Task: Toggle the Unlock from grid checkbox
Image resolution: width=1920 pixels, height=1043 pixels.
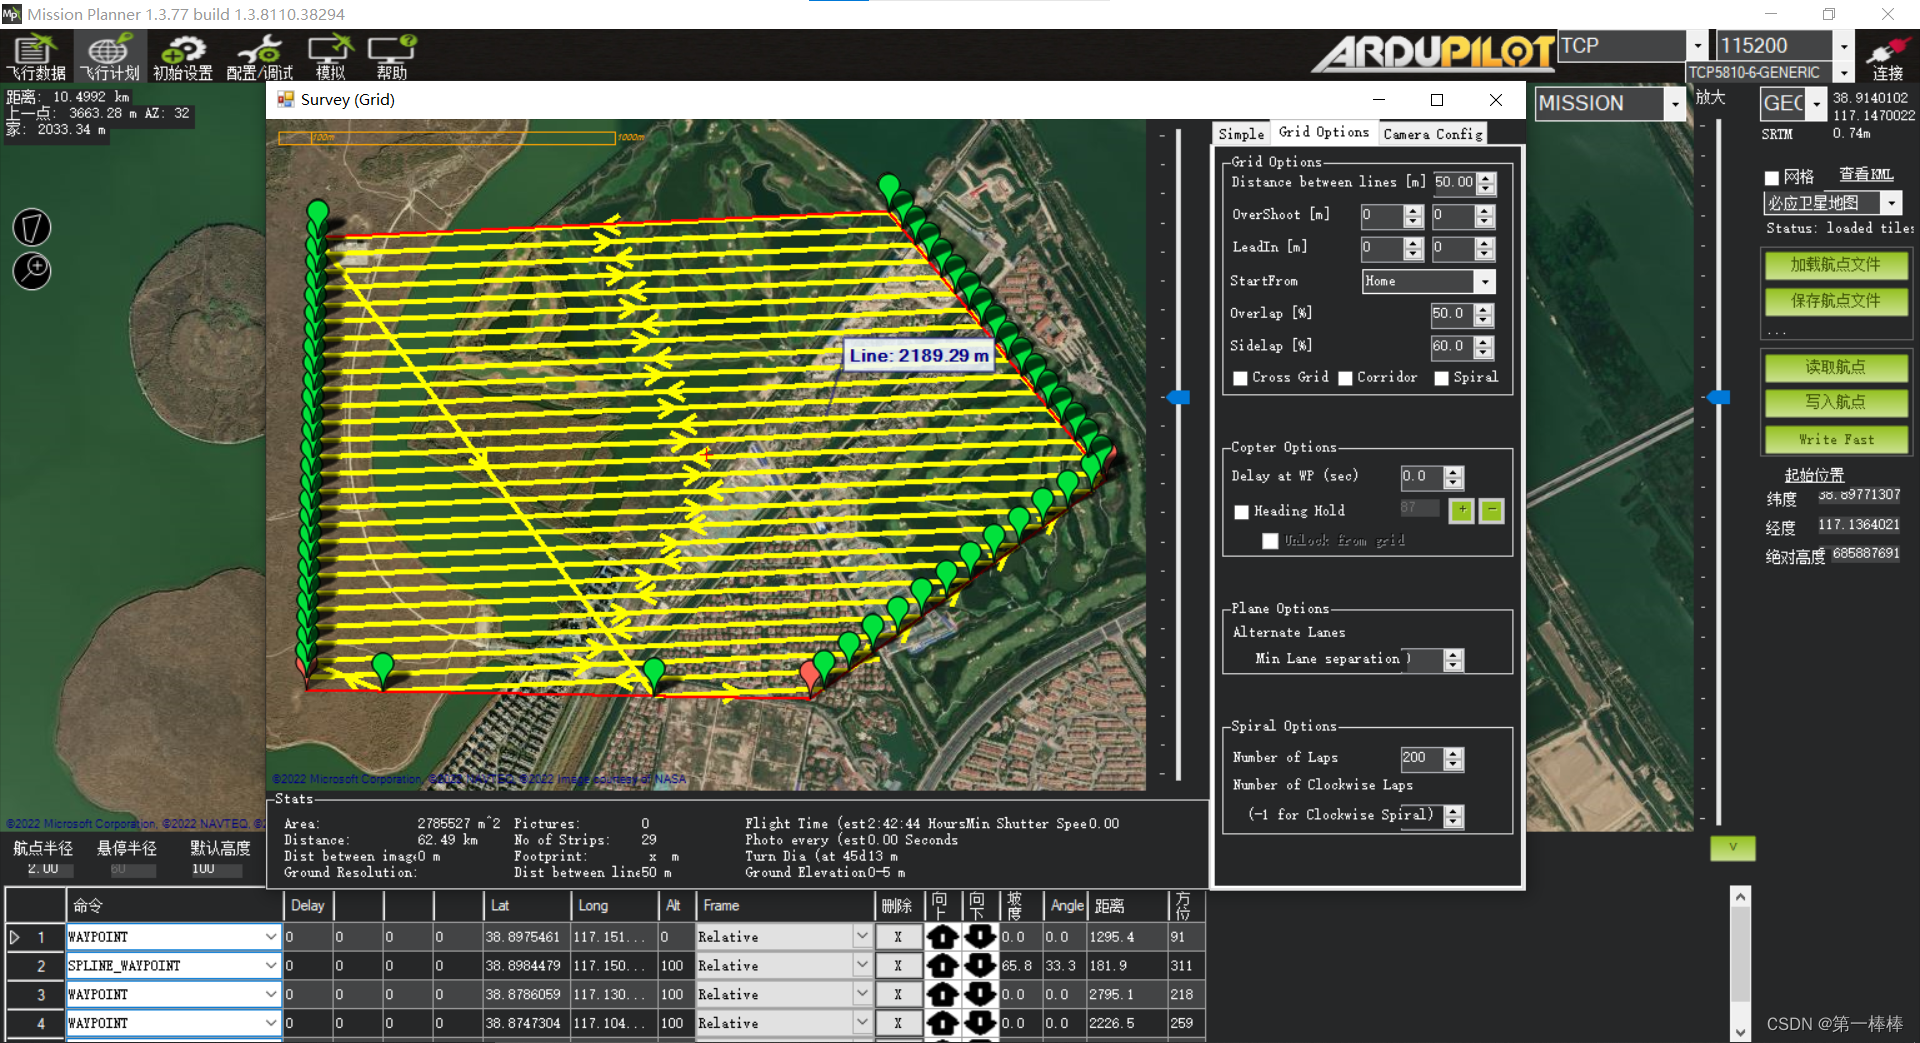Action: (x=1270, y=541)
